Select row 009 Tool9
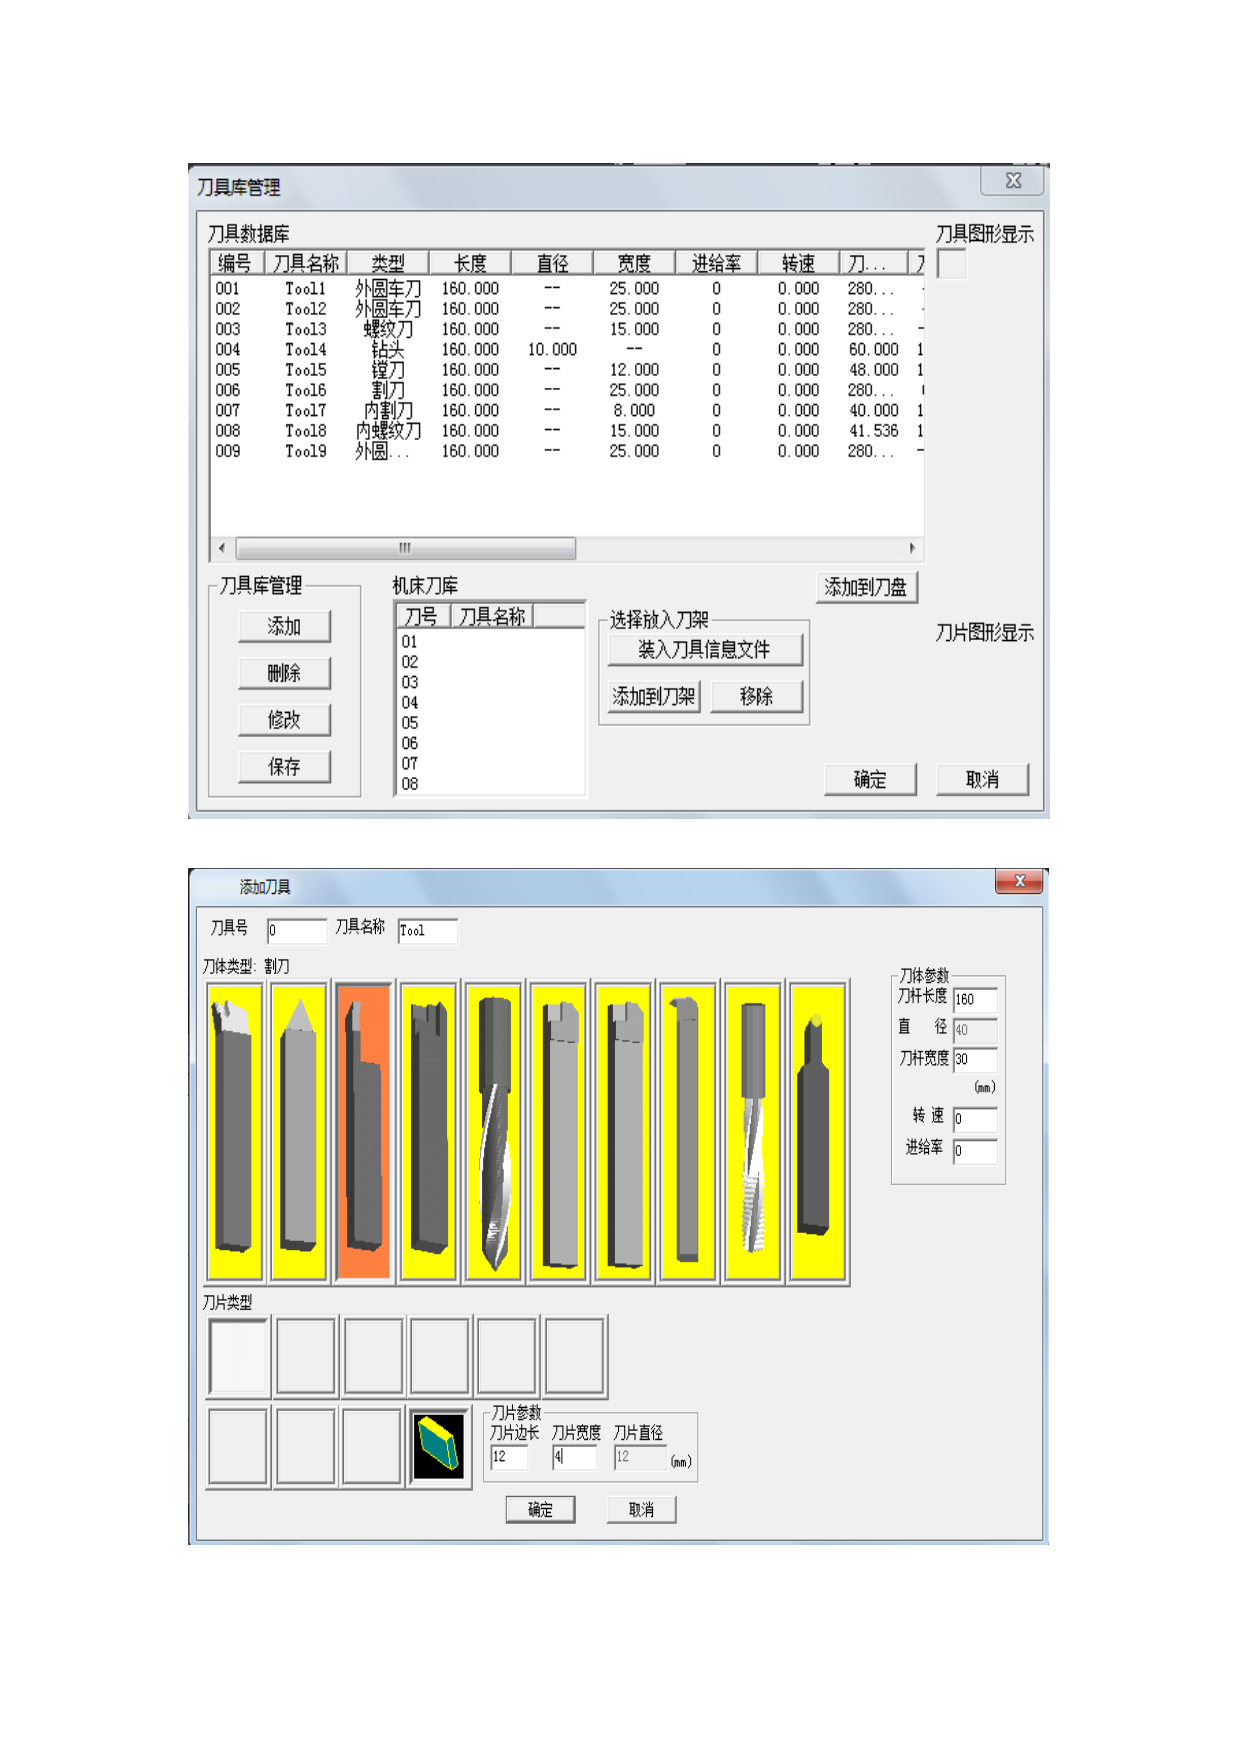Screen dimensions: 1241x1754 (567, 451)
